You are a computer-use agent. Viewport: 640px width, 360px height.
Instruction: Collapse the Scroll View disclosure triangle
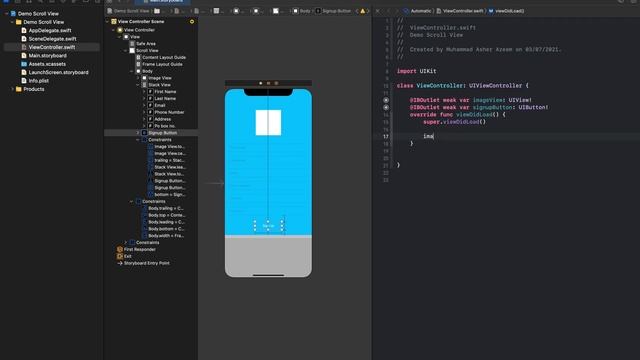click(126, 50)
